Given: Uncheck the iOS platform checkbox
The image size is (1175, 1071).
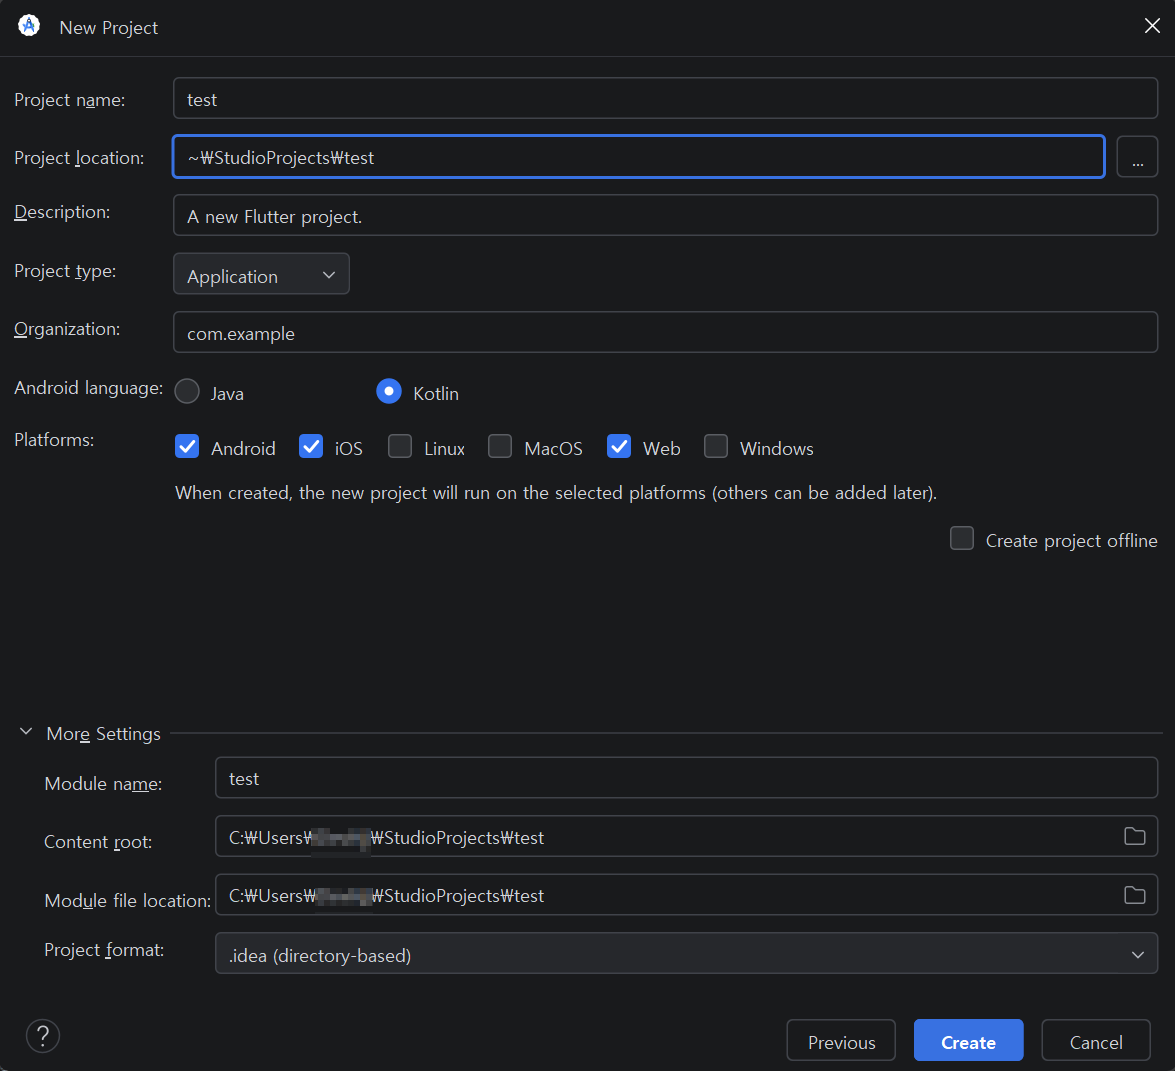Looking at the screenshot, I should click(x=311, y=447).
